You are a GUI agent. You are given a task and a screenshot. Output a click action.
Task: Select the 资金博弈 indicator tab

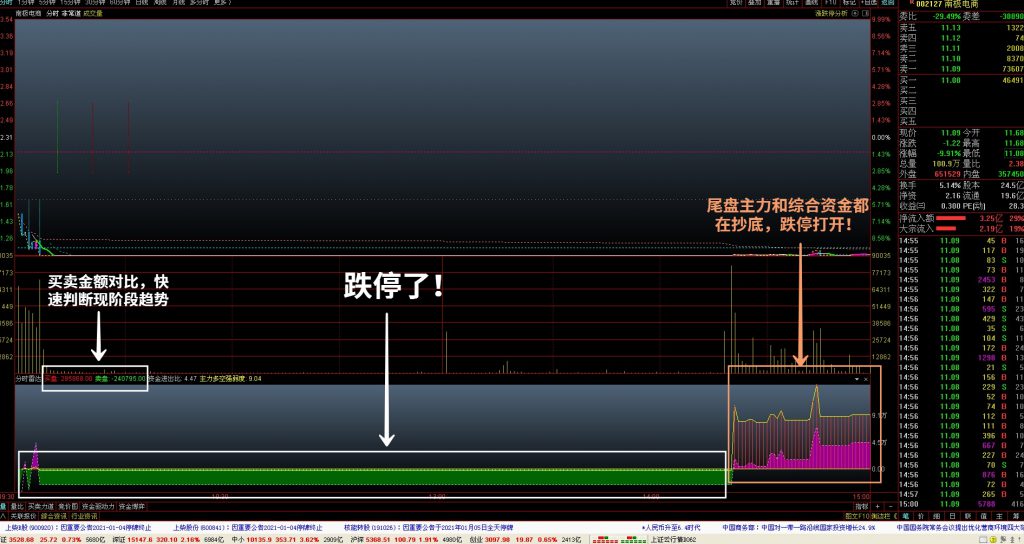(133, 506)
